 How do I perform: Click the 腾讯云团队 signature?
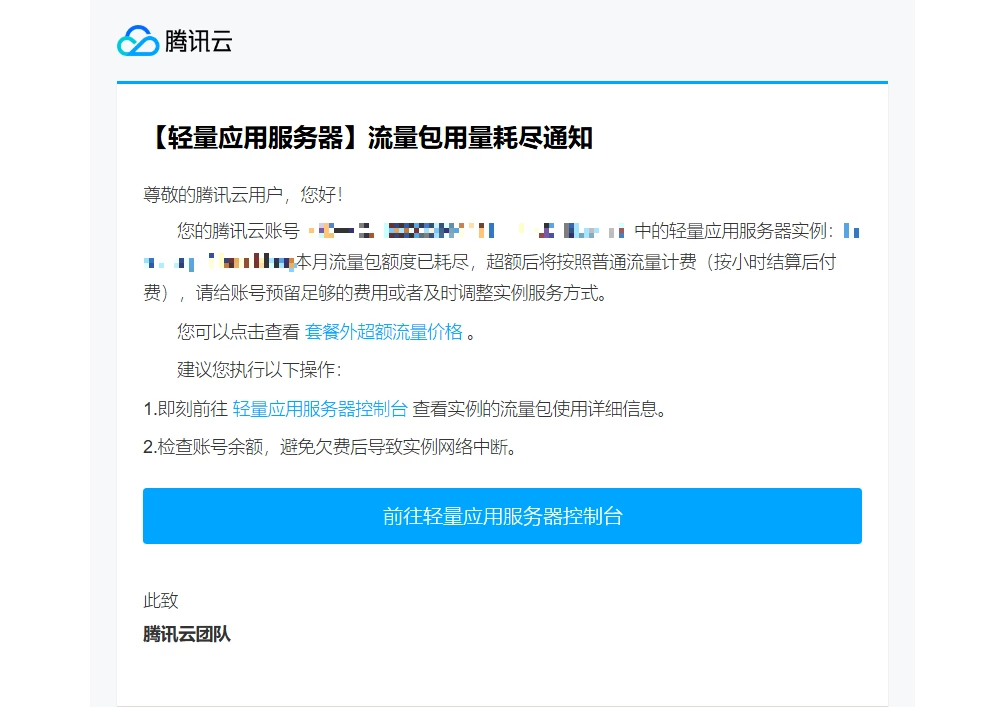[x=187, y=634]
